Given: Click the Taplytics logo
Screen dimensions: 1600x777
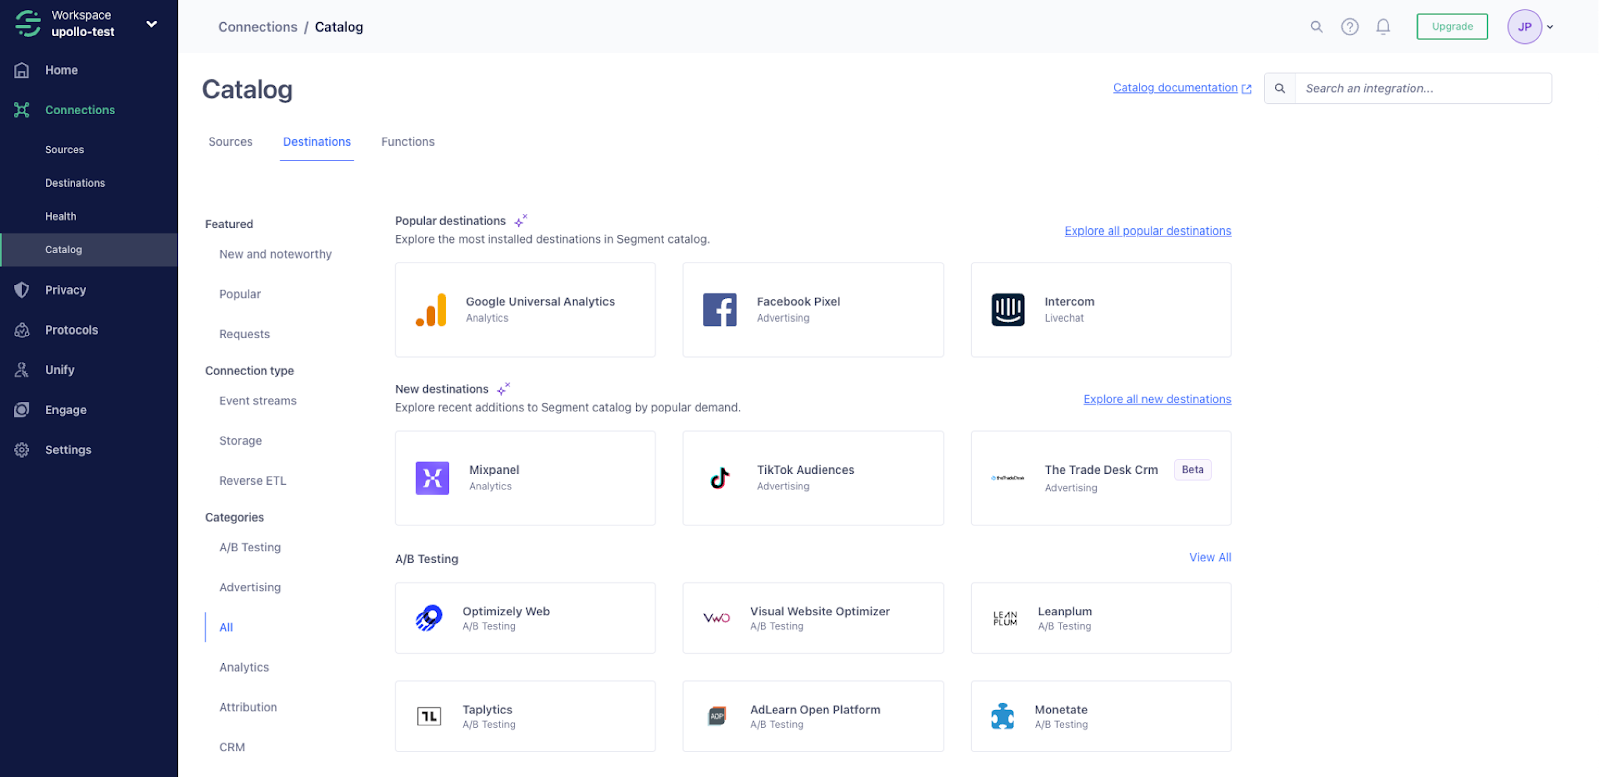Looking at the screenshot, I should click(x=429, y=716).
